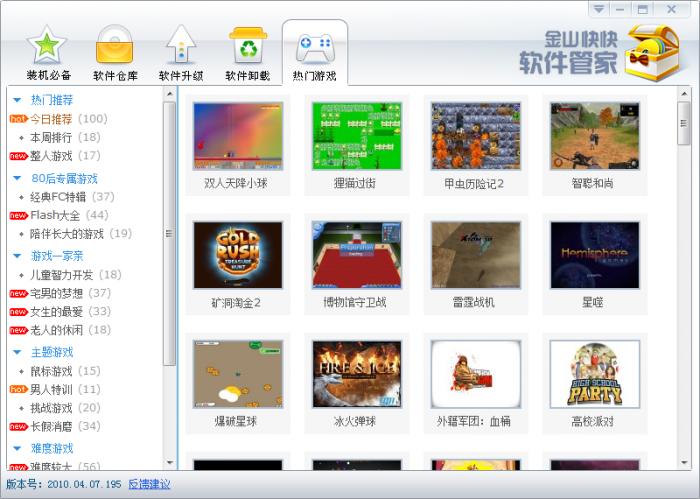Open the 双人天降小球 game thumbnail
This screenshot has width=700, height=499.
coord(238,136)
